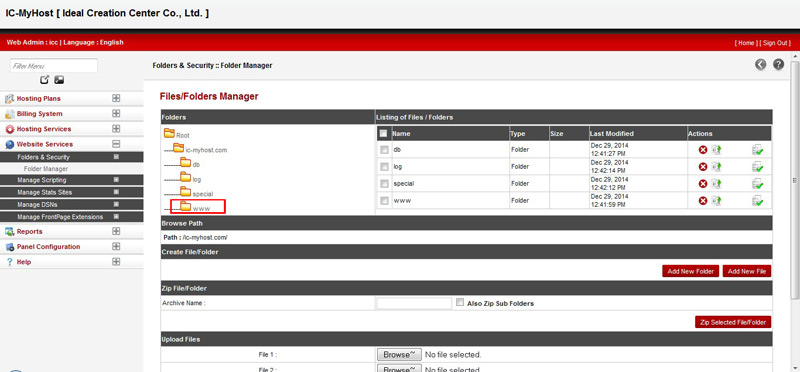Check the box for the special folder
Screen dimensions: 800x372
(x=384, y=184)
